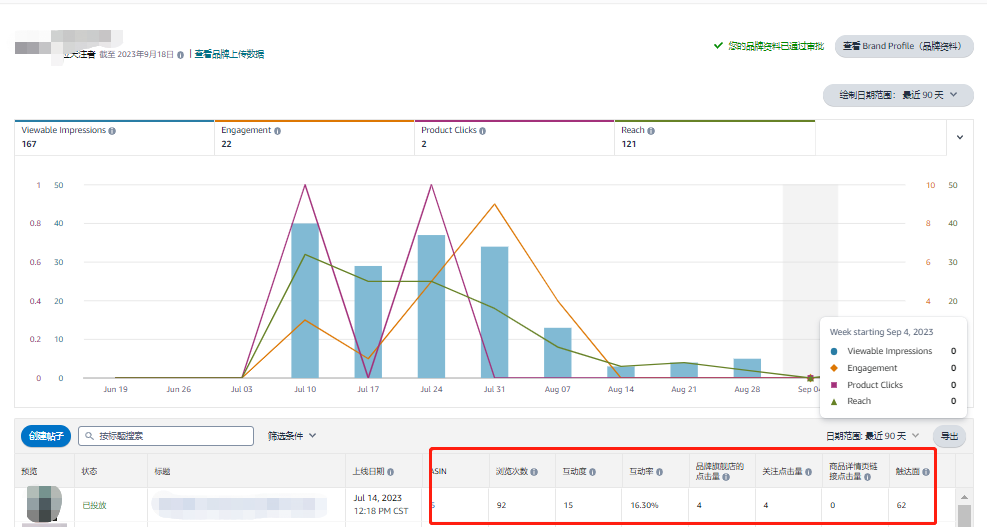Viewport: 987px width, 527px height.
Task: Click Jul 10 blue bar in chart
Action: tap(305, 300)
